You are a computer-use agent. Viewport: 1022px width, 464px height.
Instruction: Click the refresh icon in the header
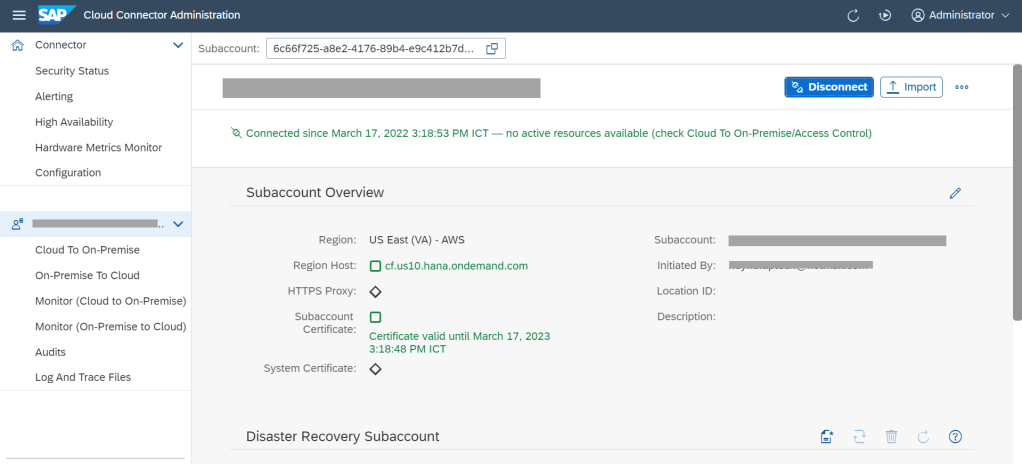[853, 15]
